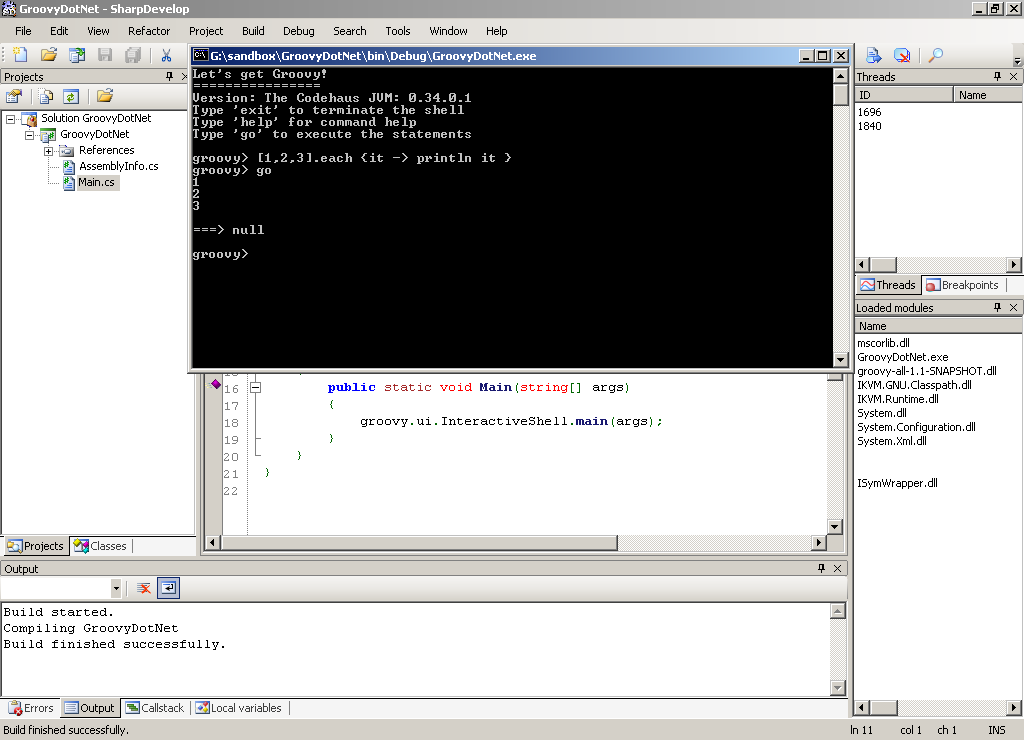Open the Project menu

(206, 31)
